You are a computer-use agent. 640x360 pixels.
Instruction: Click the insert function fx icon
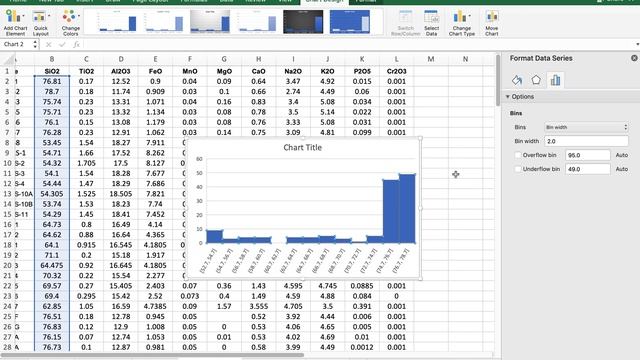pyautogui.click(x=76, y=44)
